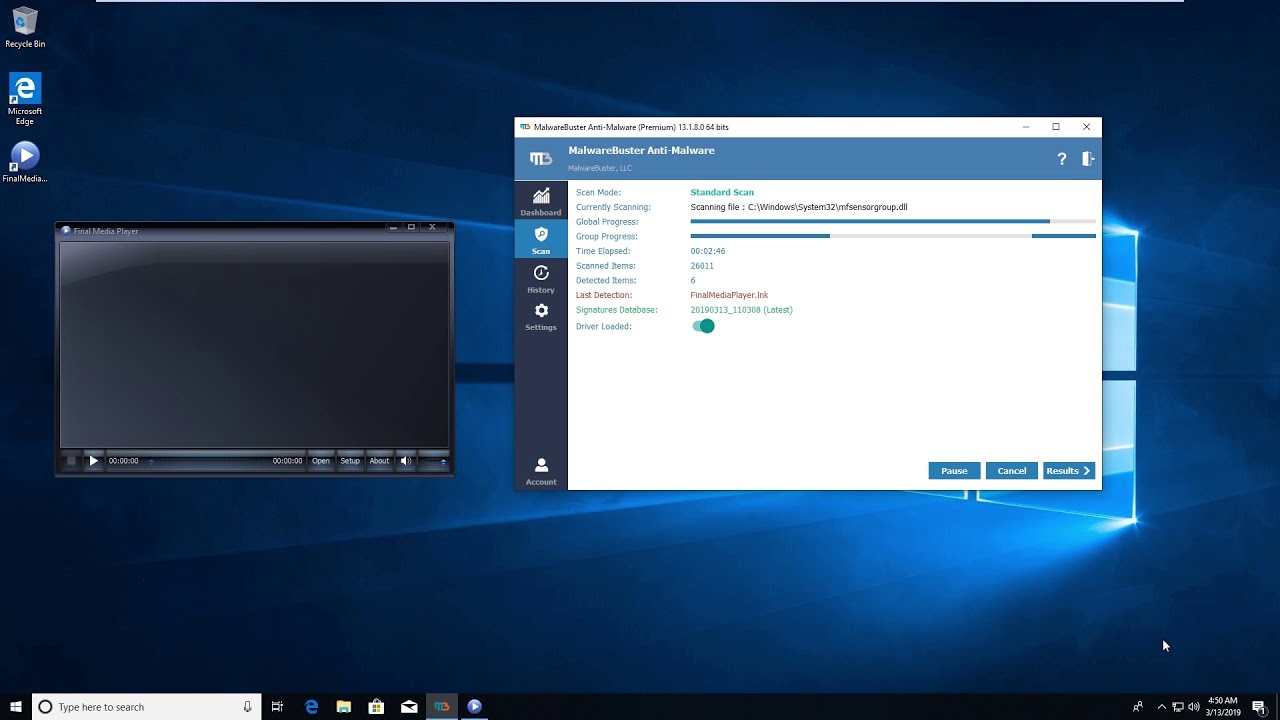Cancel the running scan
1280x720 pixels.
[1012, 471]
